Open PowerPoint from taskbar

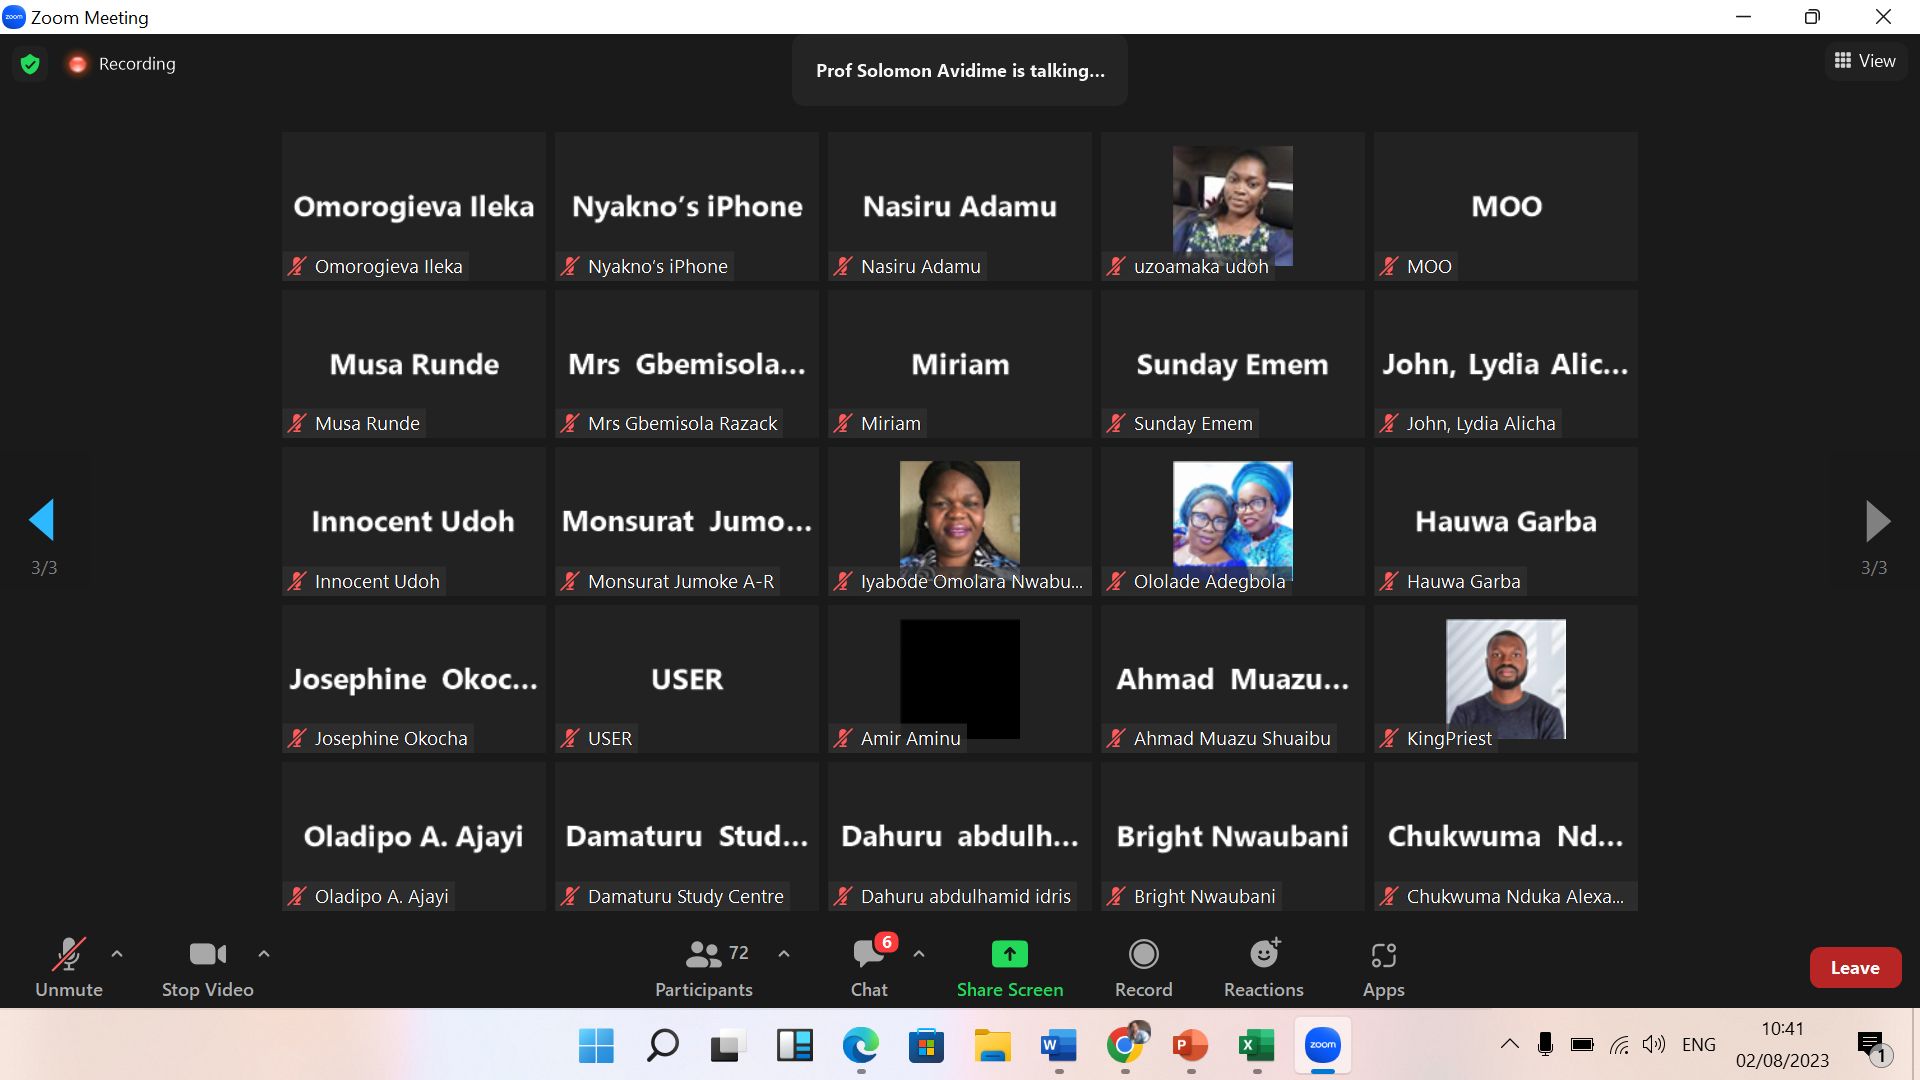point(1190,1046)
